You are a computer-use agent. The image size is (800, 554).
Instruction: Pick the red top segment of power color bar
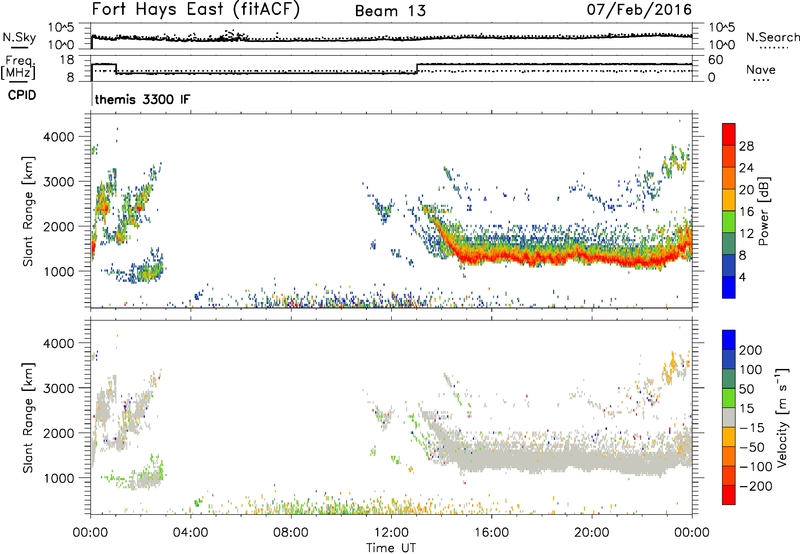tap(729, 134)
